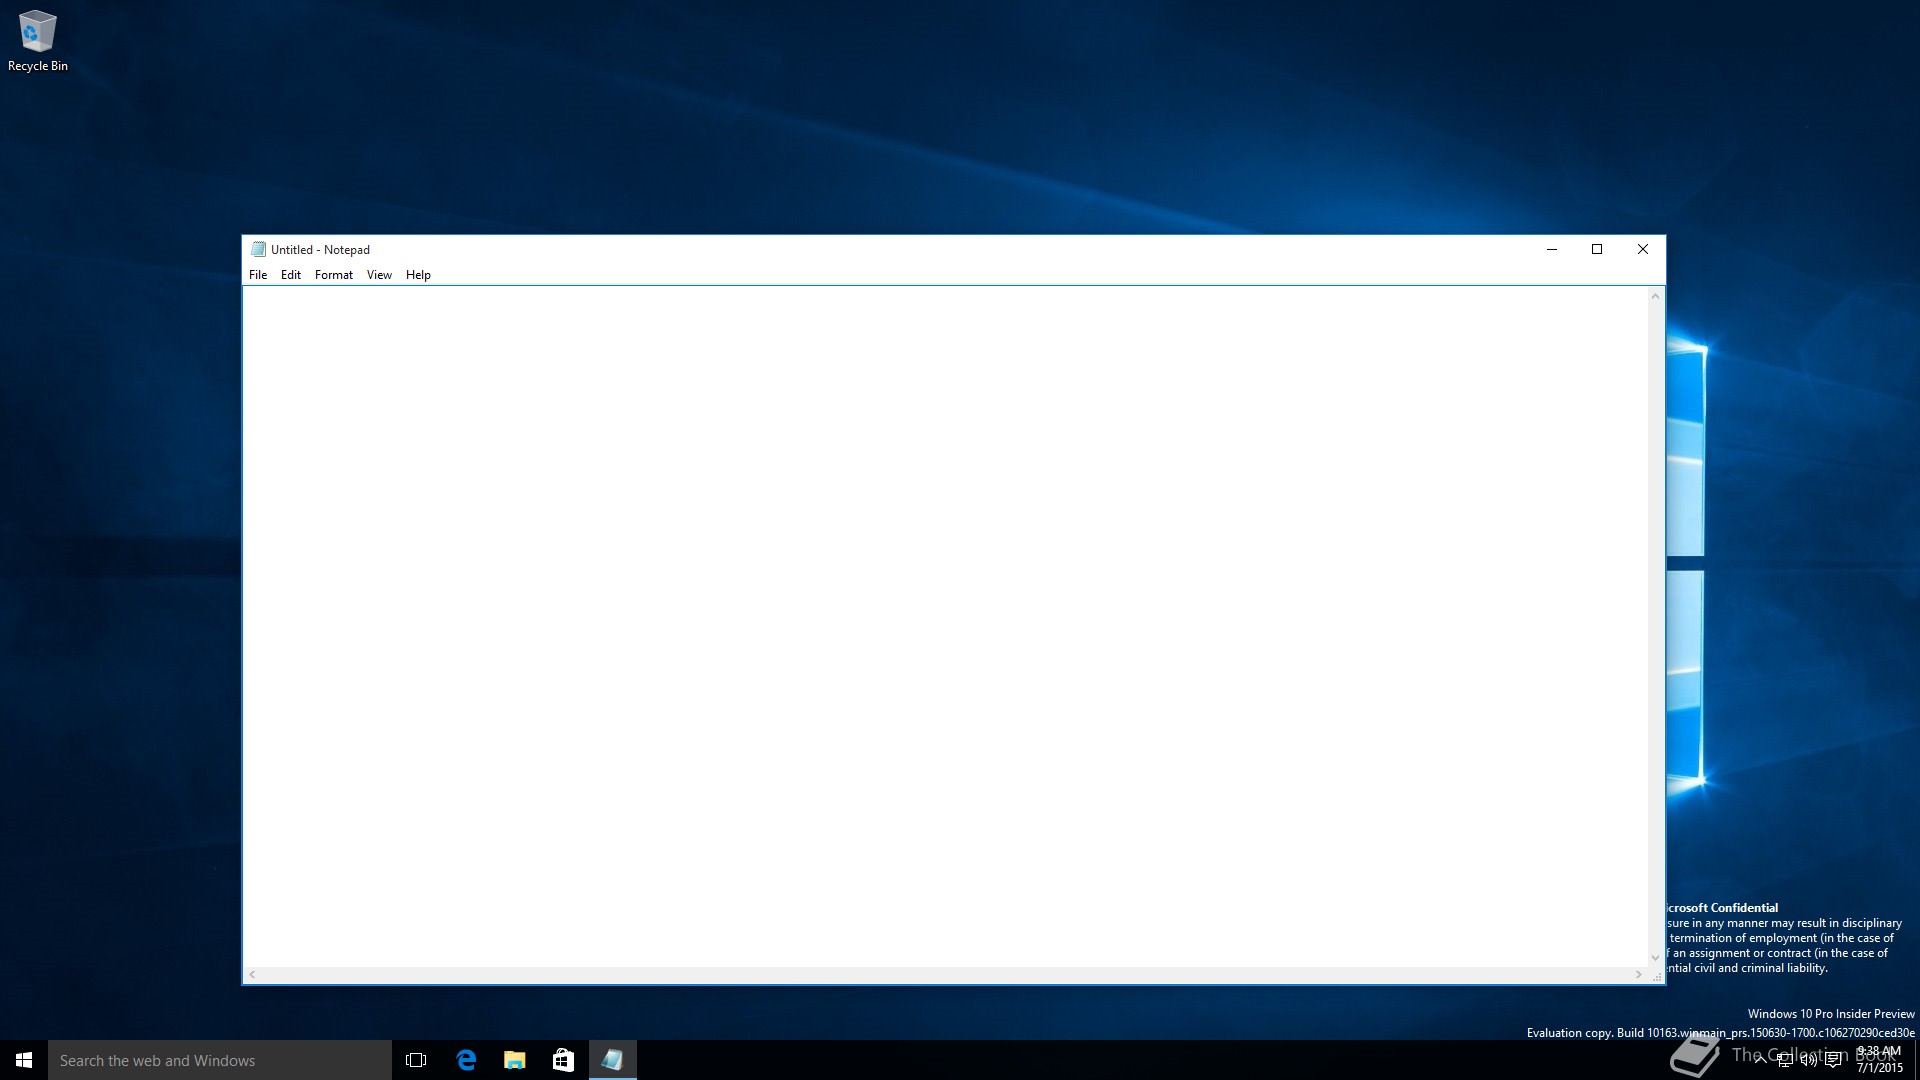Screen dimensions: 1920x1080
Task: Click the vertical scrollbar down arrow
Action: 1655,958
